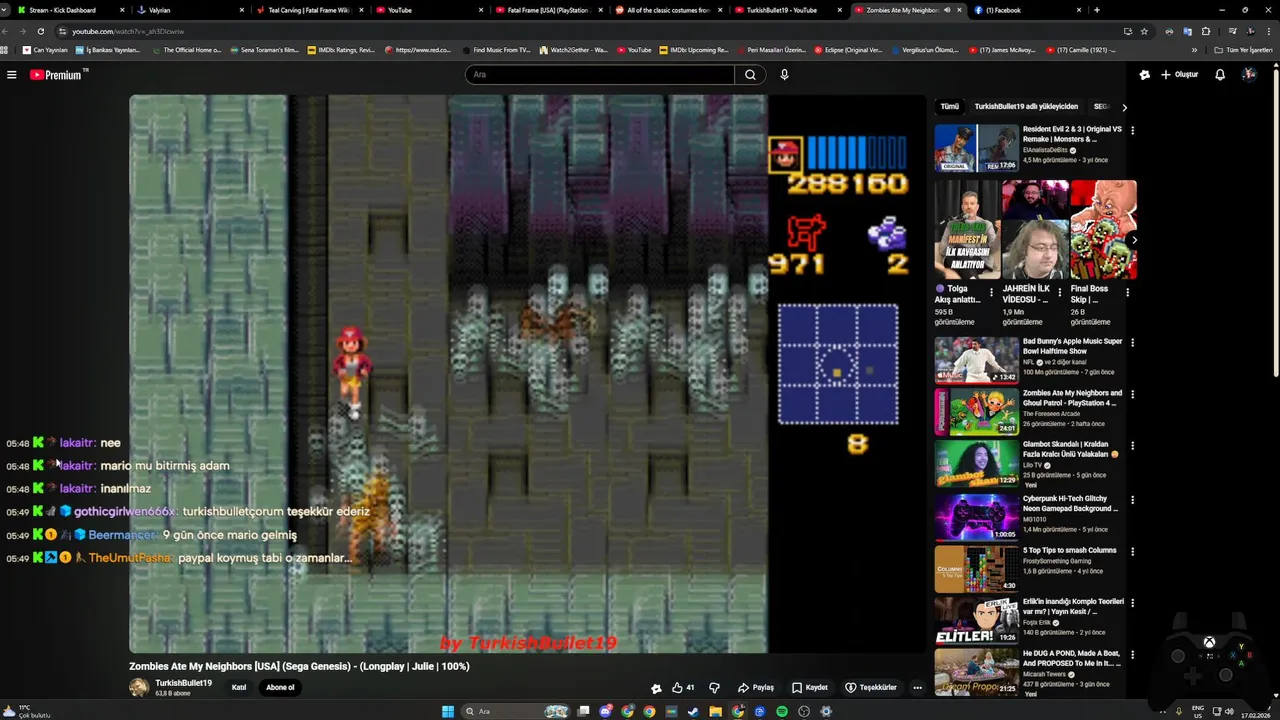Go to YouTube Premium home logo
The image size is (1280, 720).
pyautogui.click(x=58, y=75)
